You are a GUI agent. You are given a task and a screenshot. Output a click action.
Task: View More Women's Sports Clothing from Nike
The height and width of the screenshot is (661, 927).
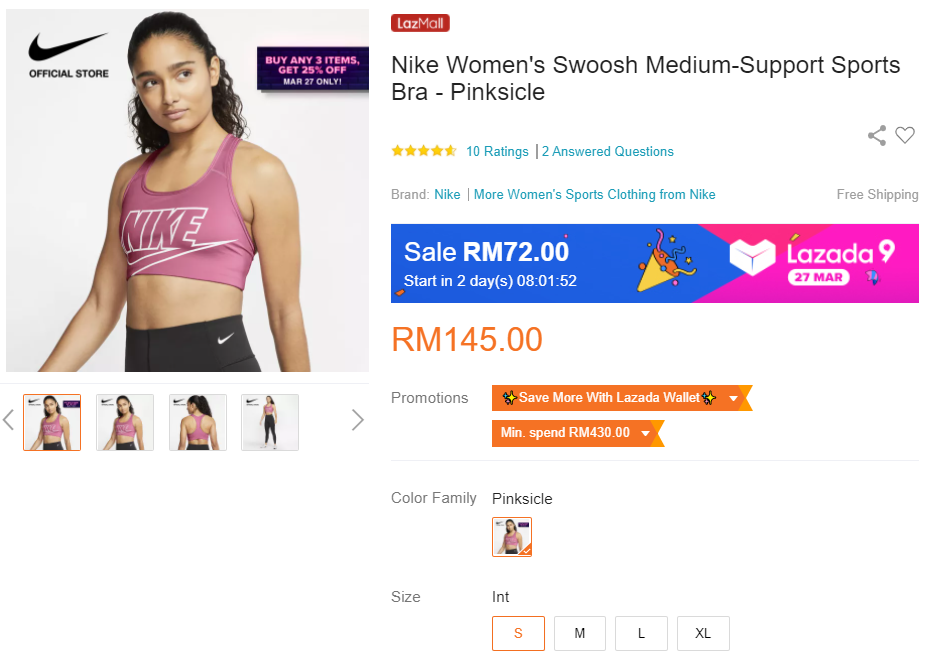595,195
